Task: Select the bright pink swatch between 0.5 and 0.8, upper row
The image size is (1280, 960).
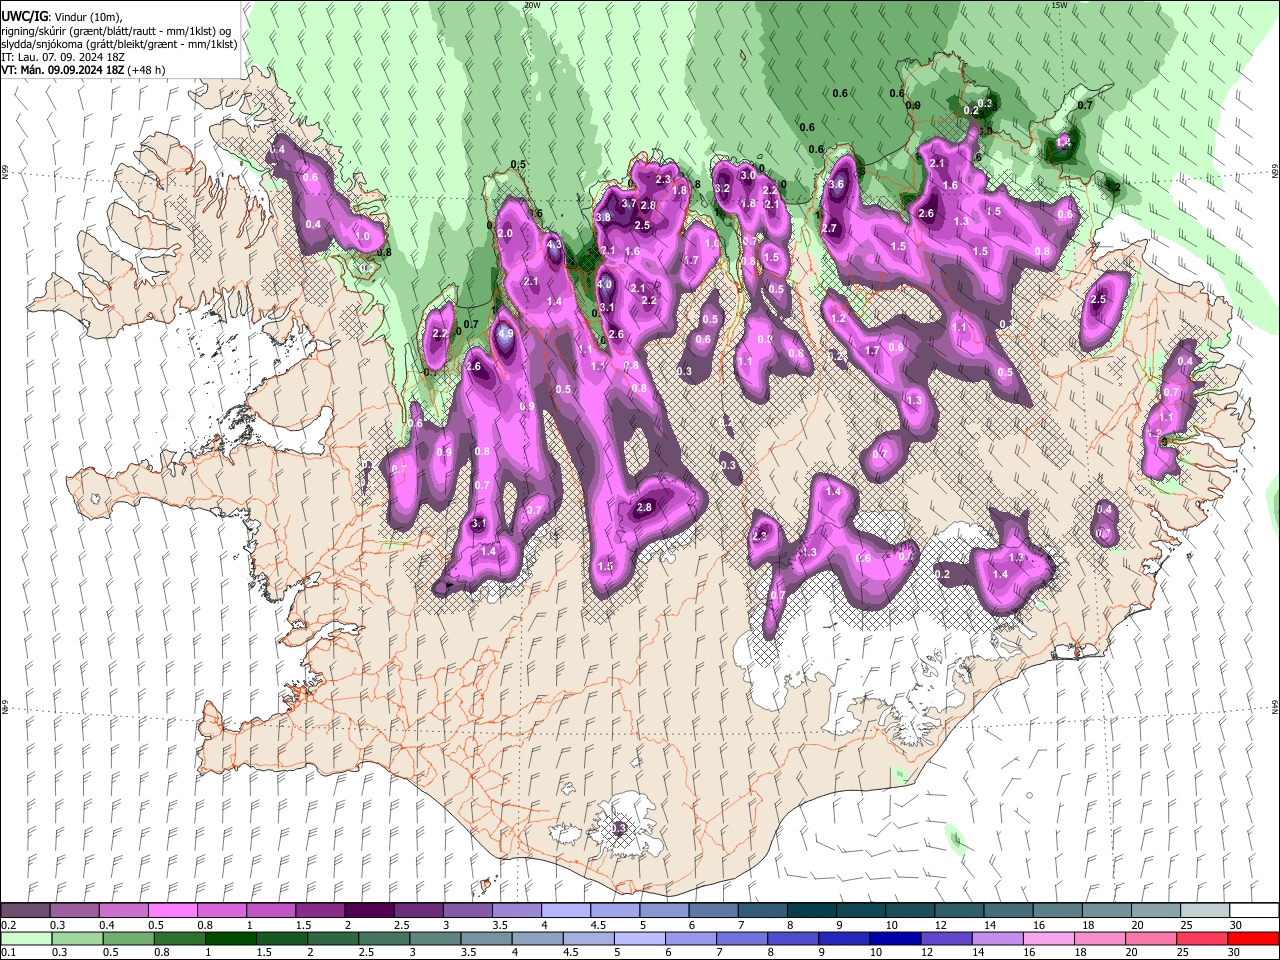Action: point(172,911)
